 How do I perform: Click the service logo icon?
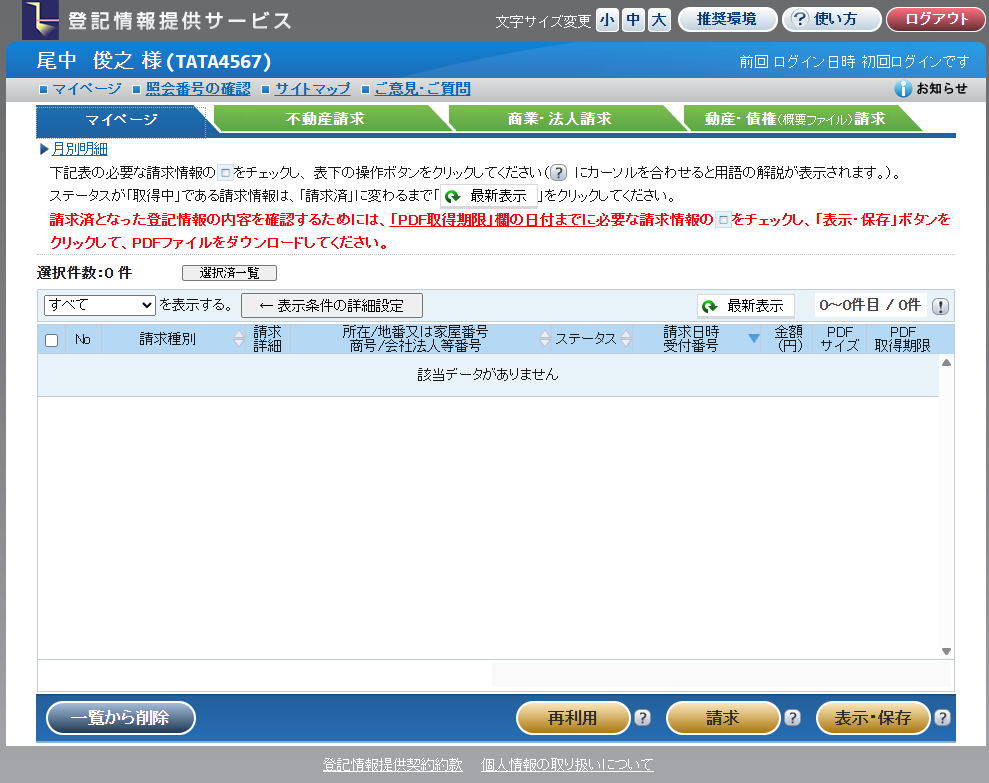click(40, 20)
